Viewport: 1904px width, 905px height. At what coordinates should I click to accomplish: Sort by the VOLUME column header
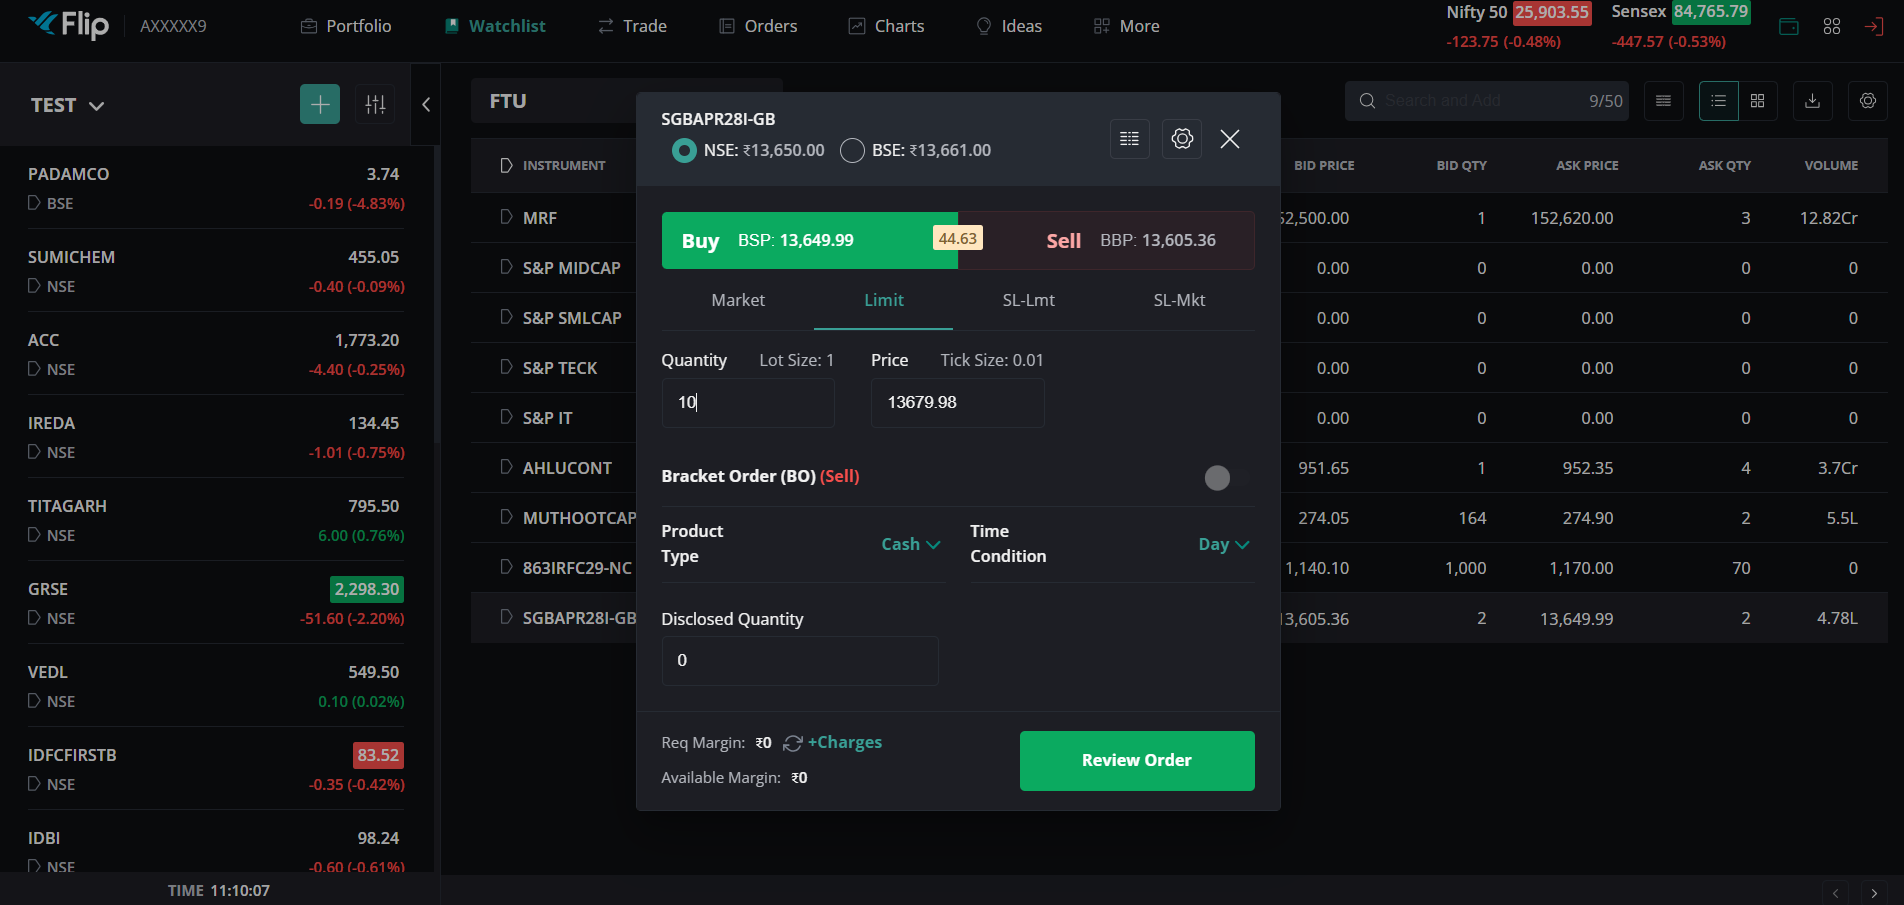pyautogui.click(x=1831, y=166)
